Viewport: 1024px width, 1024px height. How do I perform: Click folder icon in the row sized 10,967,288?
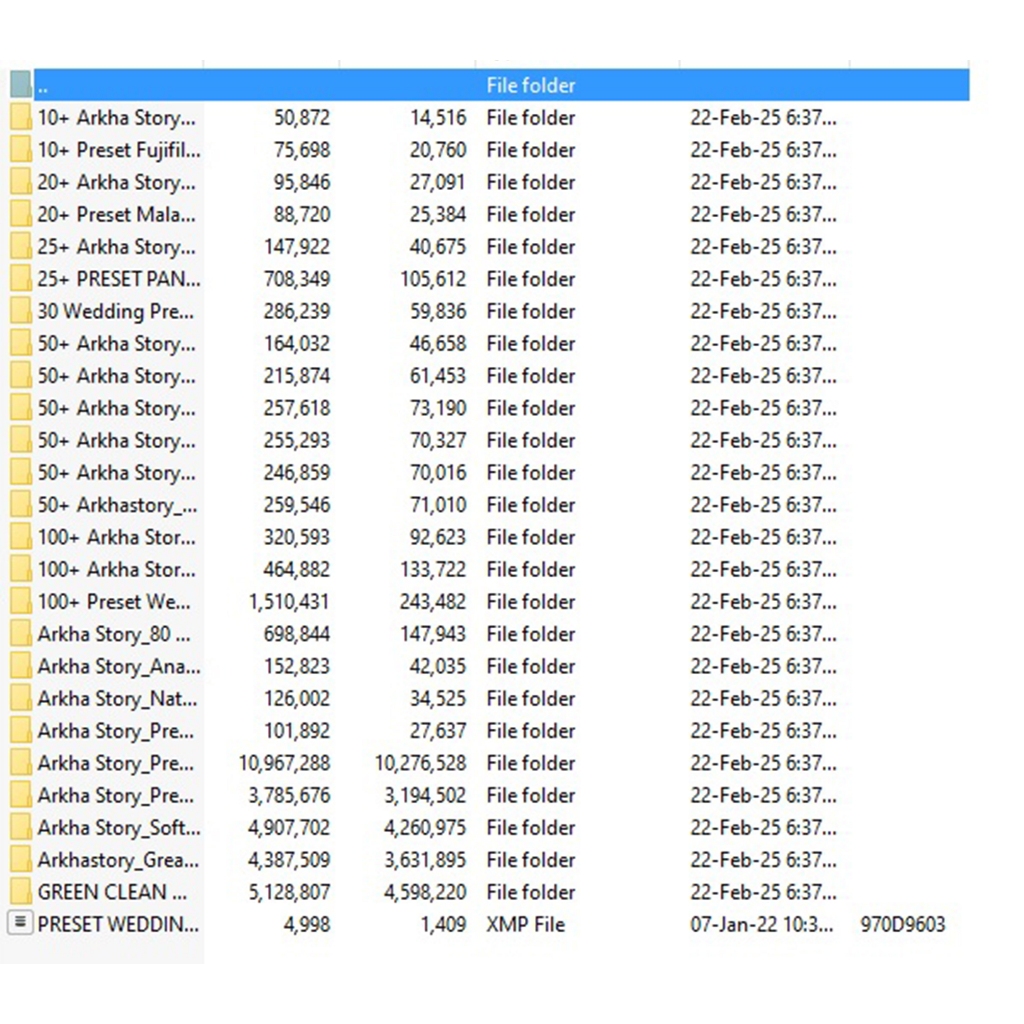click(20, 763)
